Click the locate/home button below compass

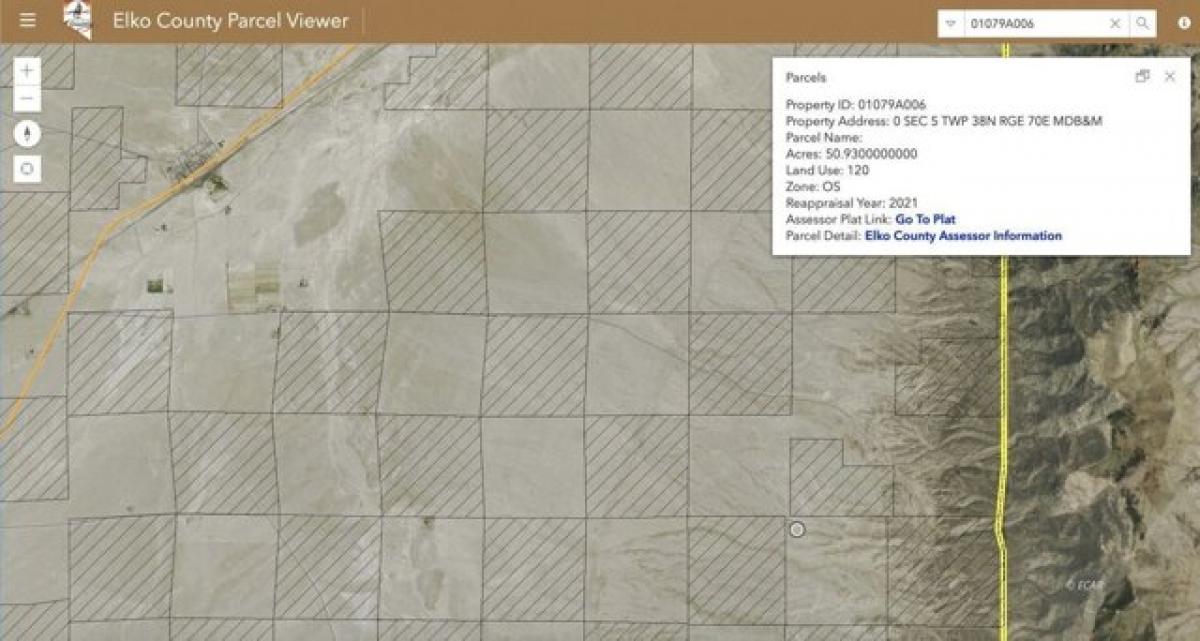coord(27,169)
